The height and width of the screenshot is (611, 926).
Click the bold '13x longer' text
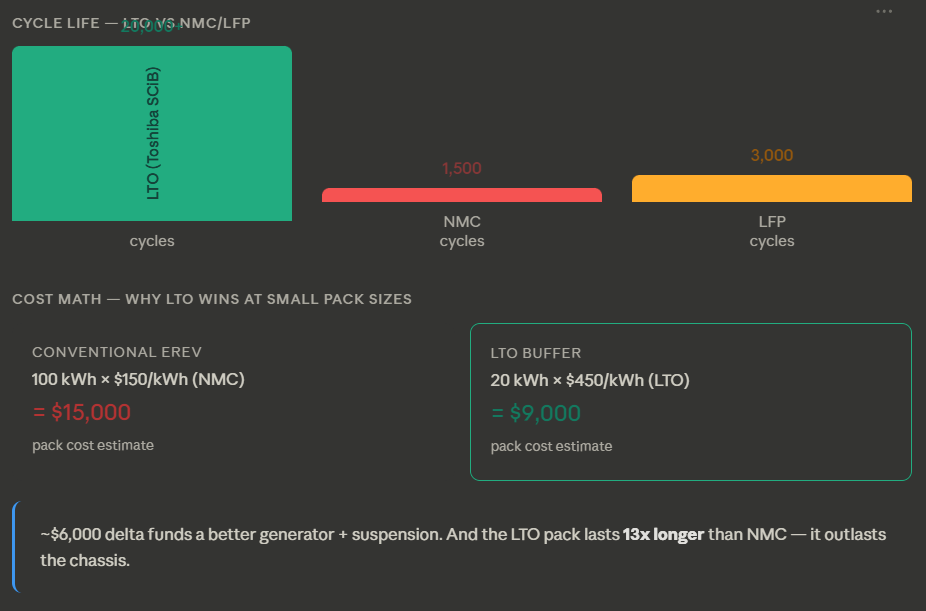663,535
